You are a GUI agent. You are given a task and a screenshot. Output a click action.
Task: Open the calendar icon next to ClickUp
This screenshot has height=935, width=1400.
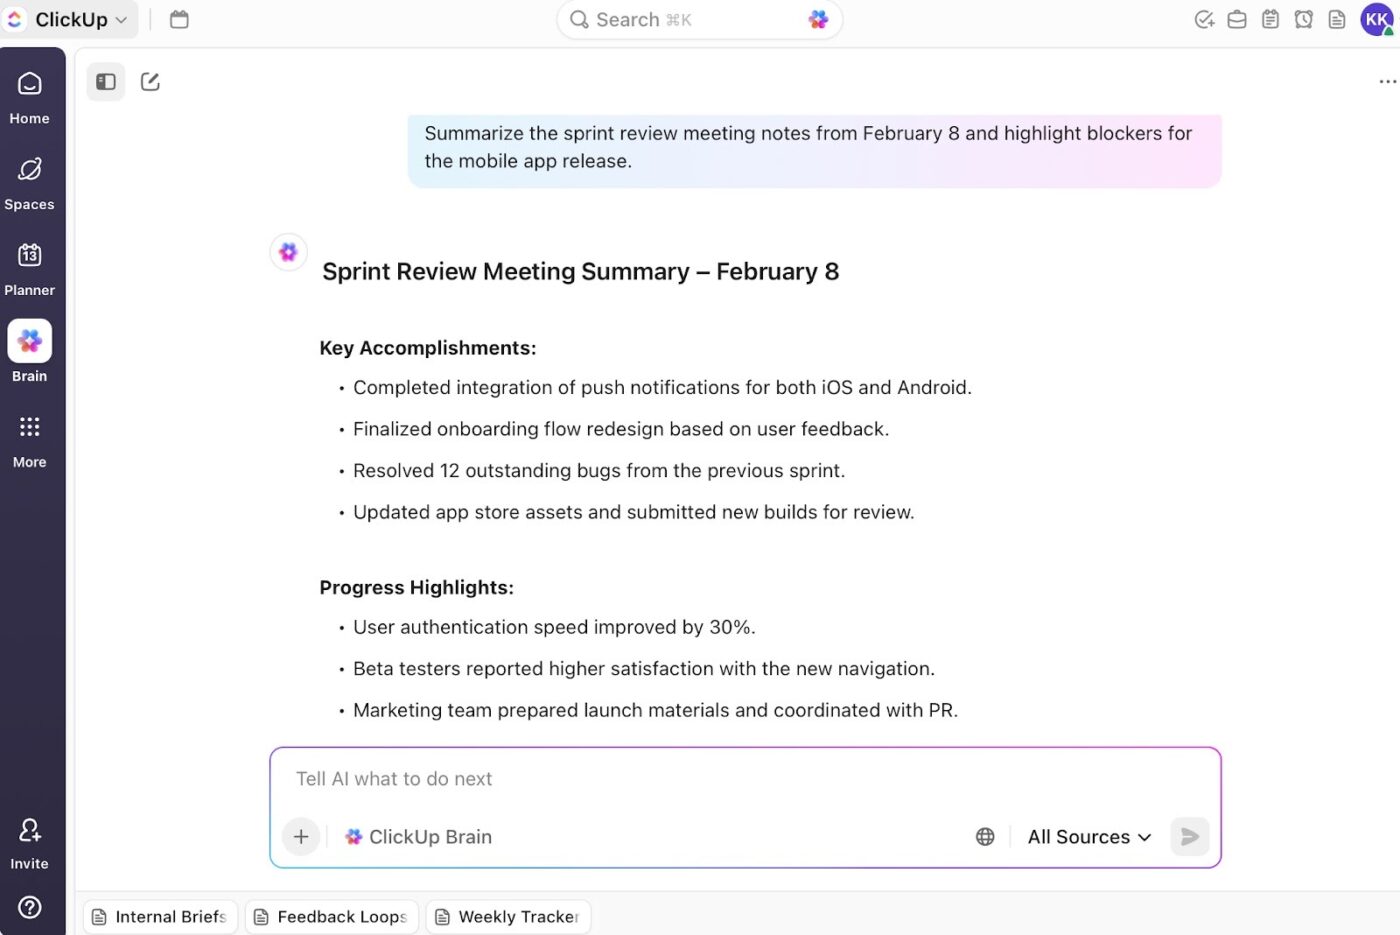click(179, 18)
